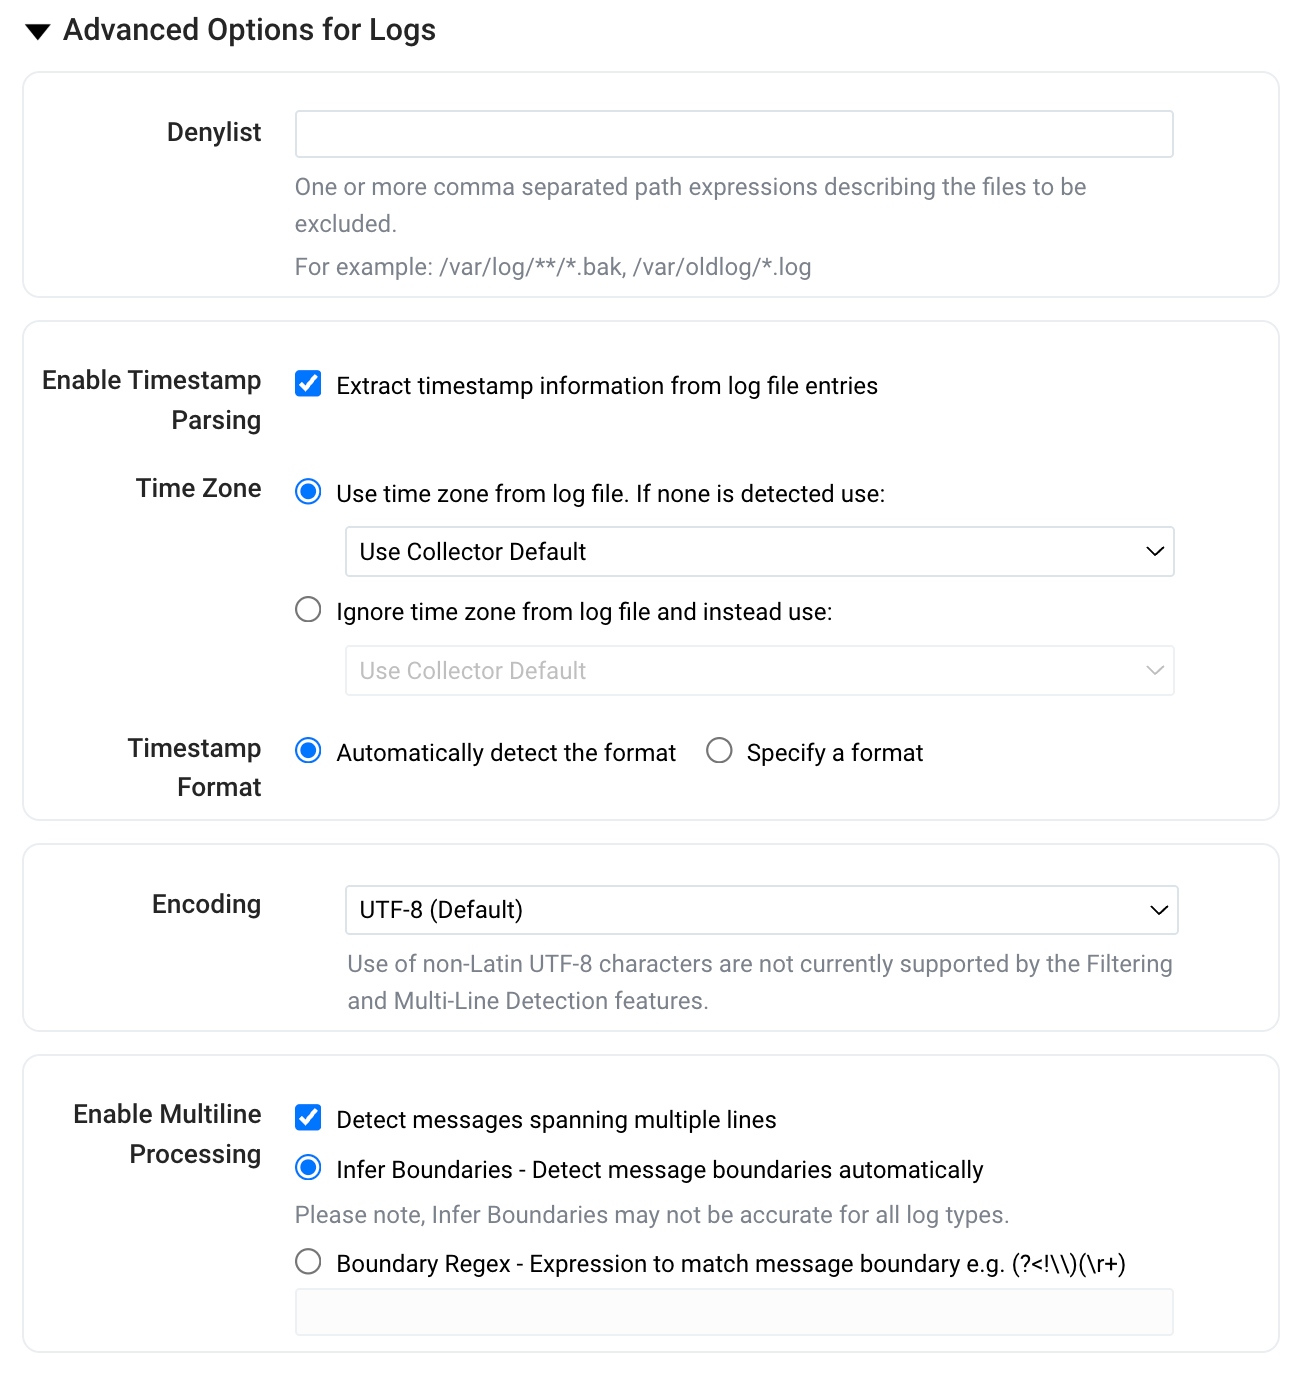The height and width of the screenshot is (1374, 1300).
Task: Click inside the Denylist text field
Action: click(x=733, y=133)
